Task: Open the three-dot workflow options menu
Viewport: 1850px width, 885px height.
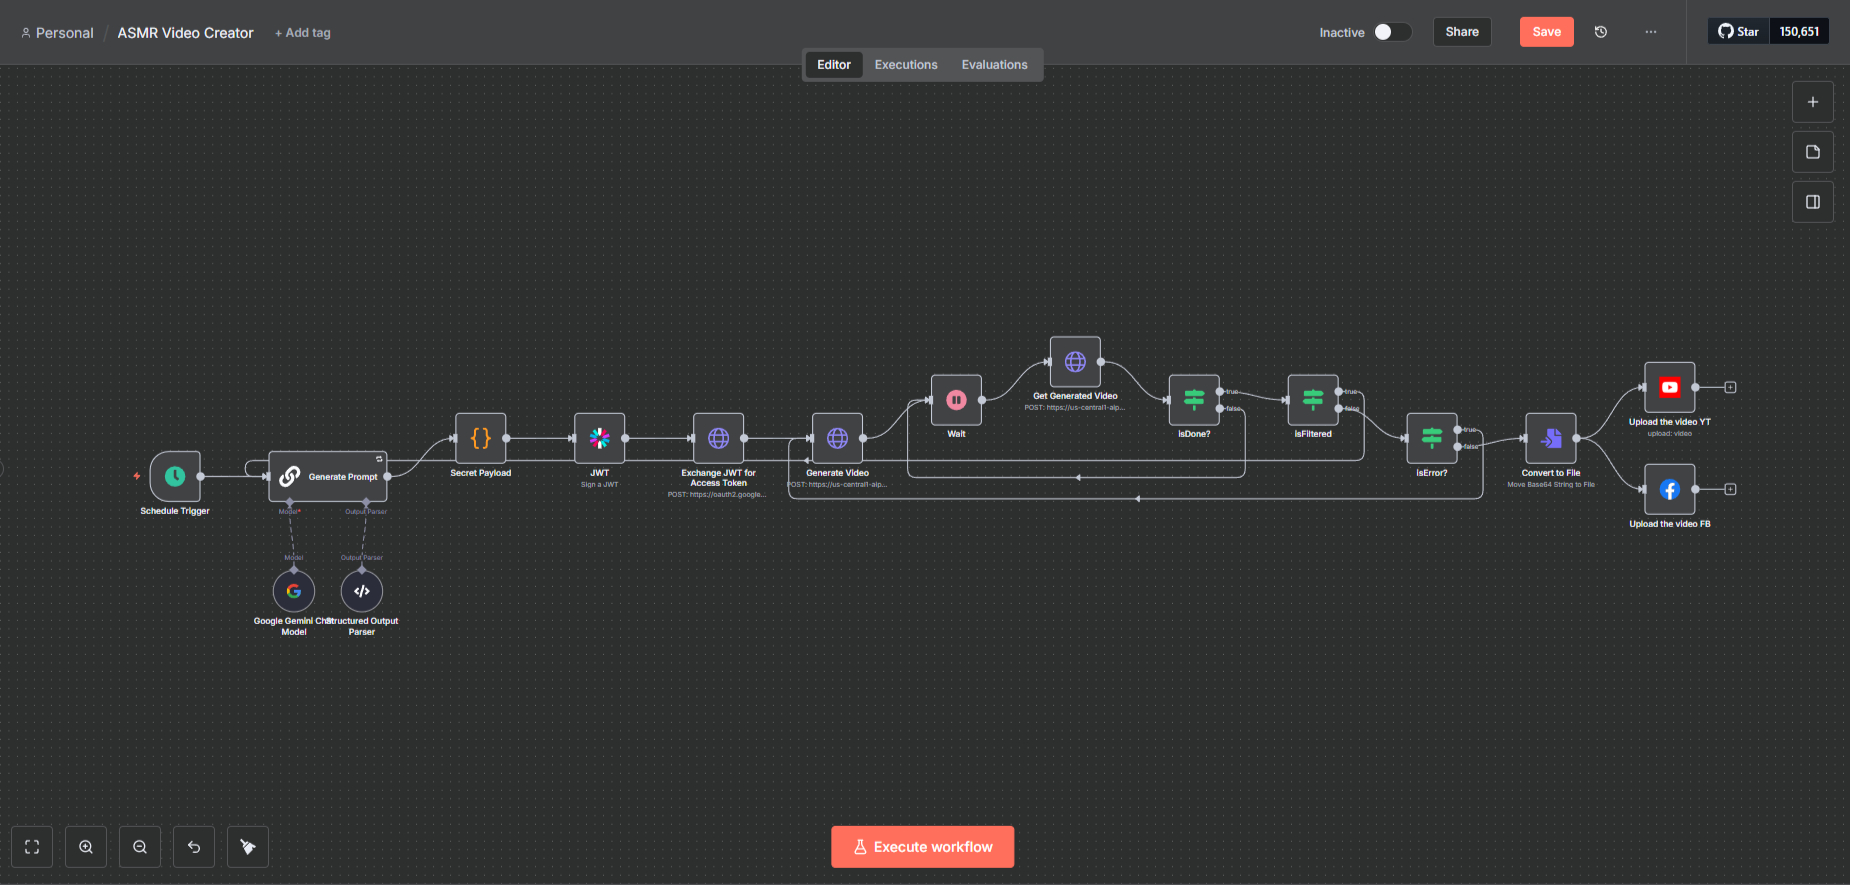Action: coord(1650,32)
